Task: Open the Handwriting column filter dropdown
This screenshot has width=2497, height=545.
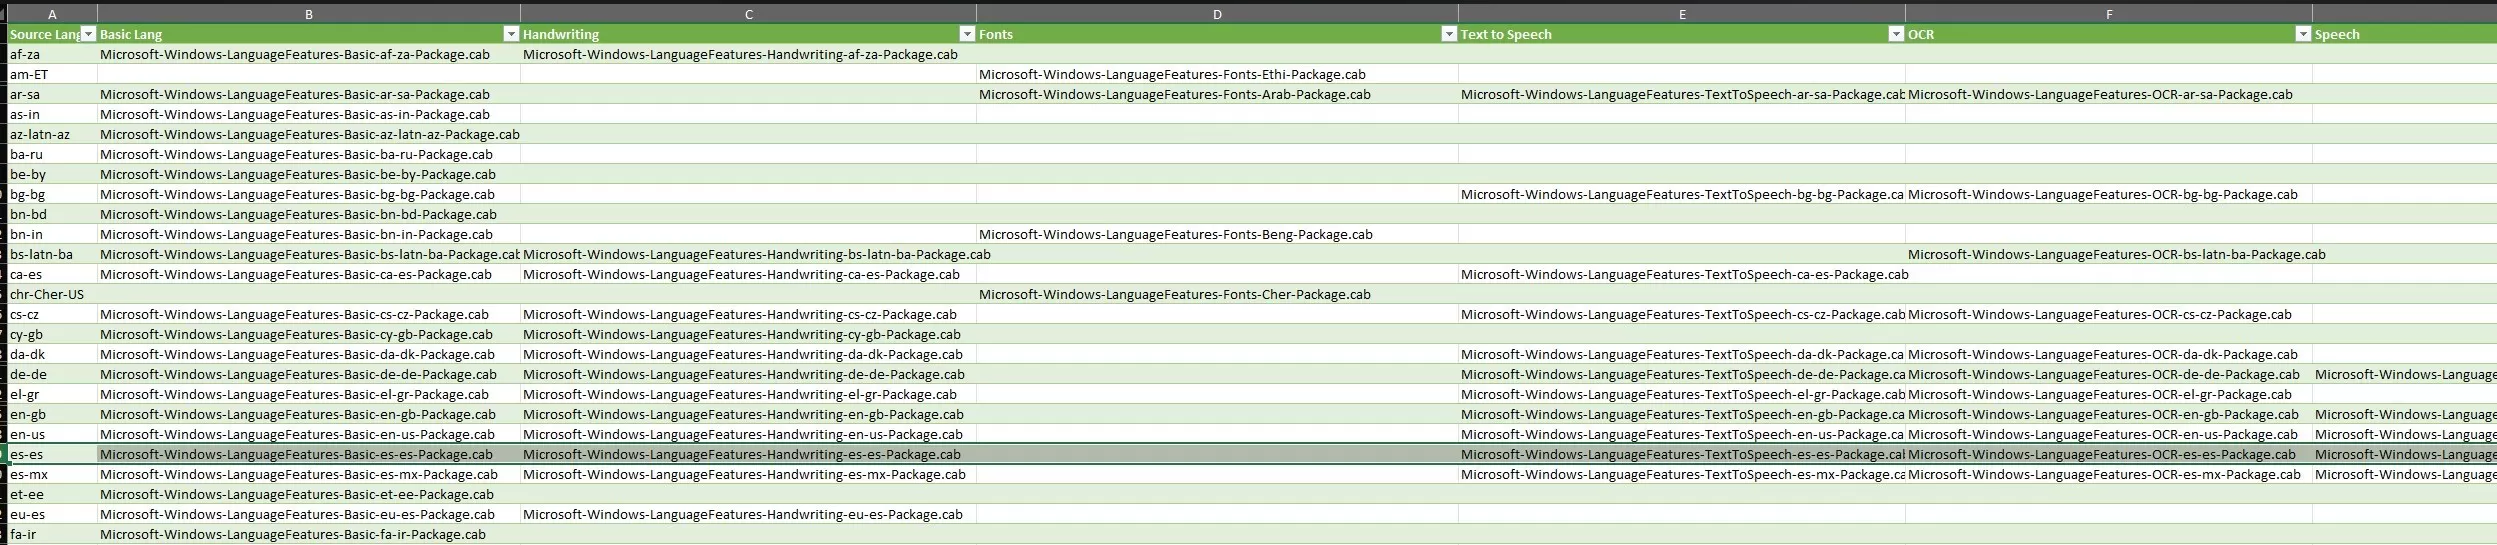Action: click(967, 34)
